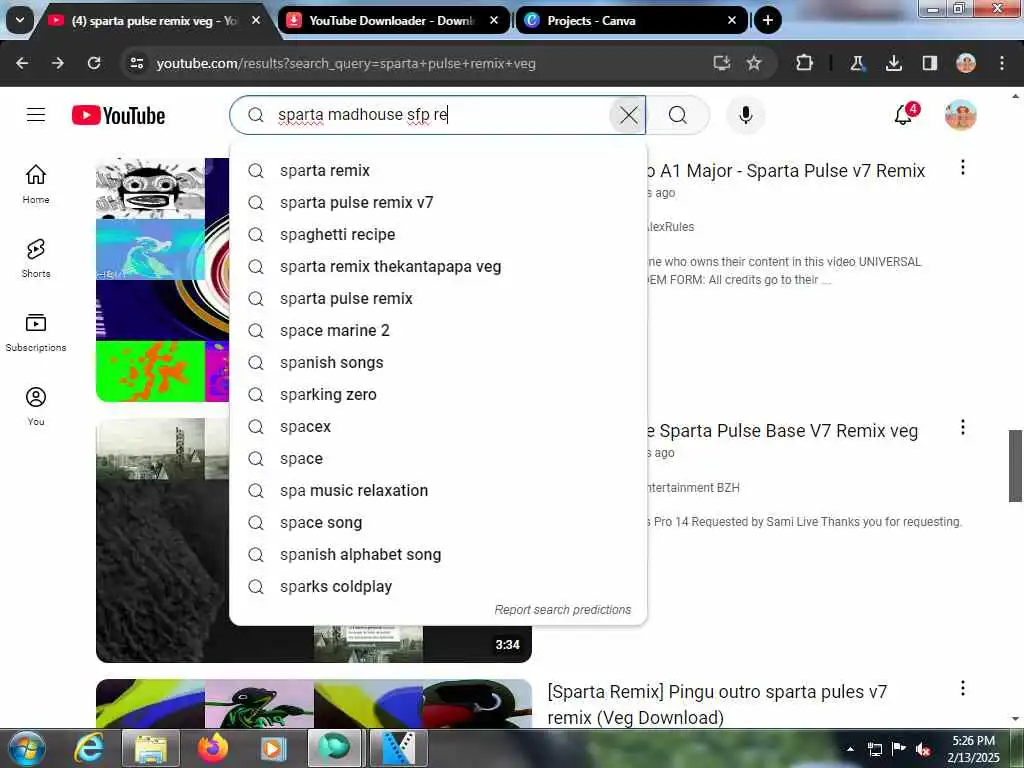Click page vertical scrollbar thumb

pyautogui.click(x=1015, y=466)
